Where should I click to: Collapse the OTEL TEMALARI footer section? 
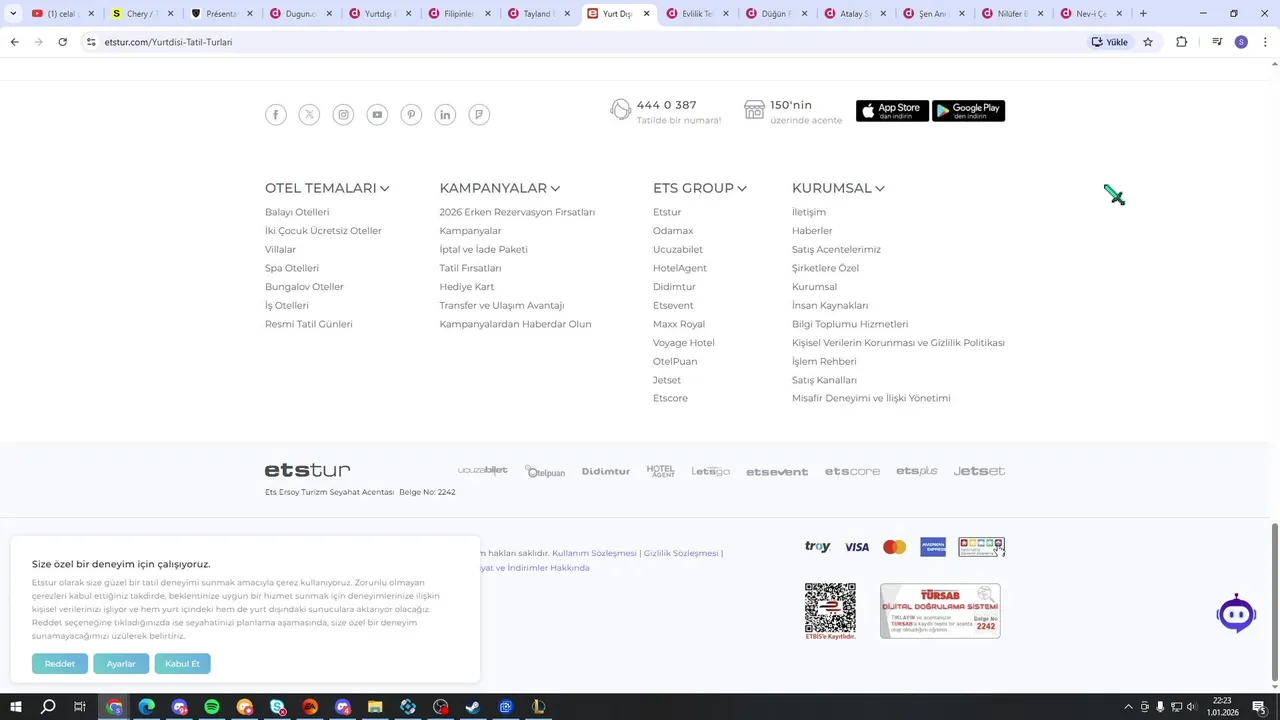tap(327, 188)
